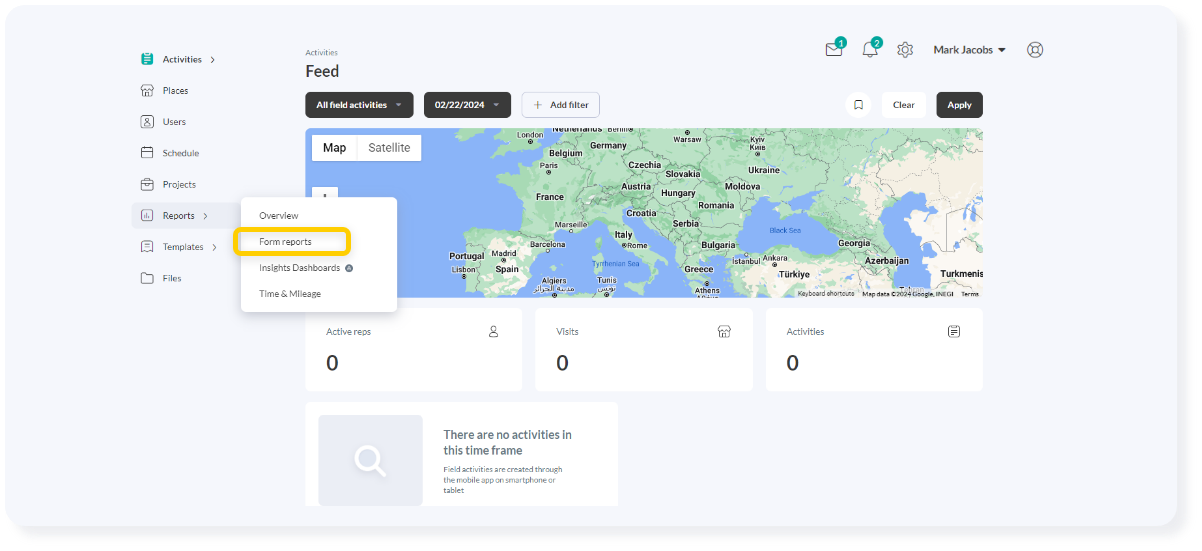Click the Projects sidebar label
This screenshot has height=551, width=1202.
pos(180,185)
